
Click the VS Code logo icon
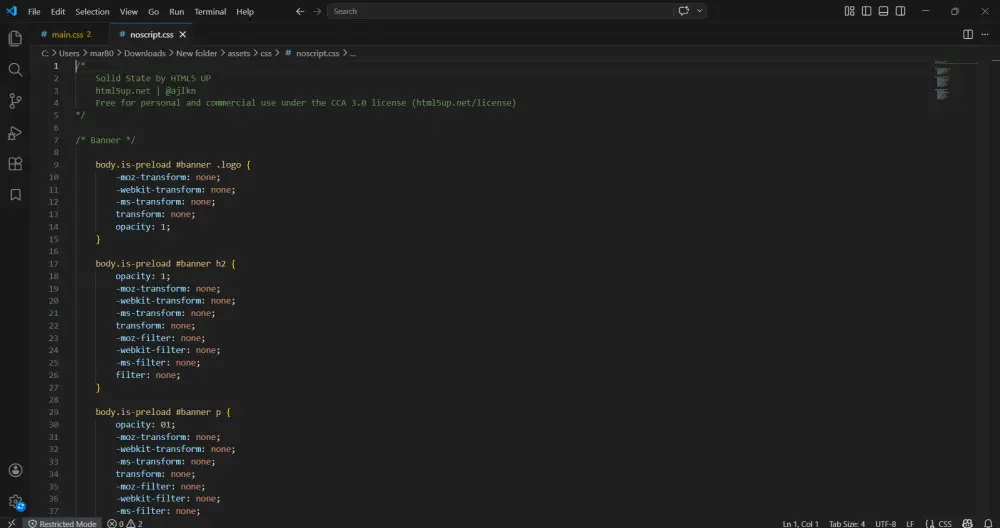(11, 11)
